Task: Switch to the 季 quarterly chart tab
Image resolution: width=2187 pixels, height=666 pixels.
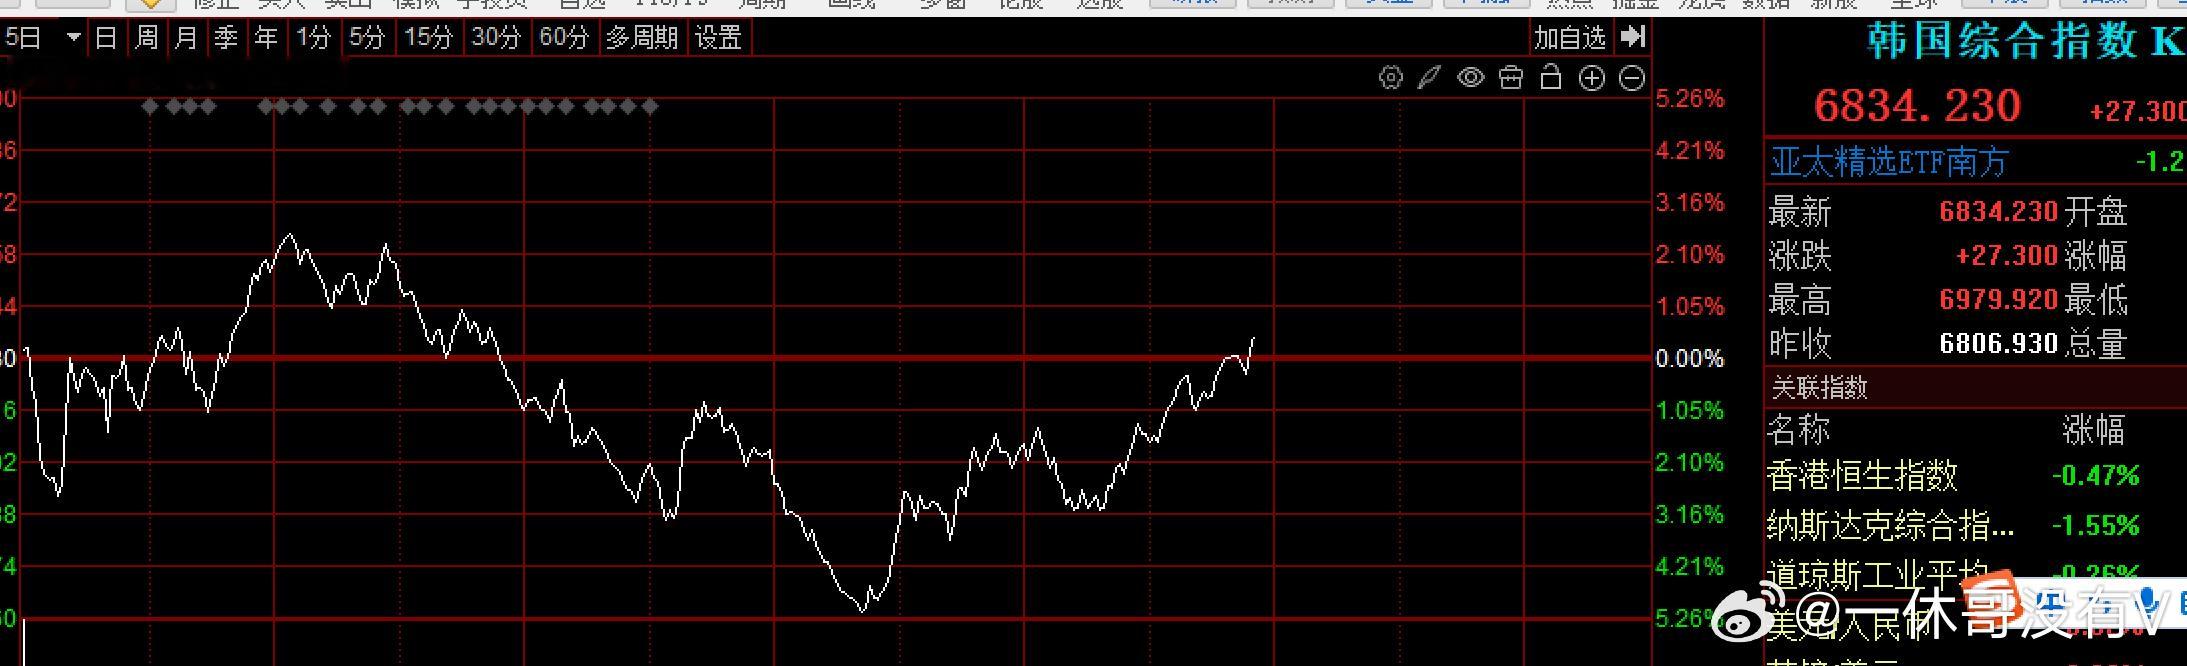Action: pos(226,38)
